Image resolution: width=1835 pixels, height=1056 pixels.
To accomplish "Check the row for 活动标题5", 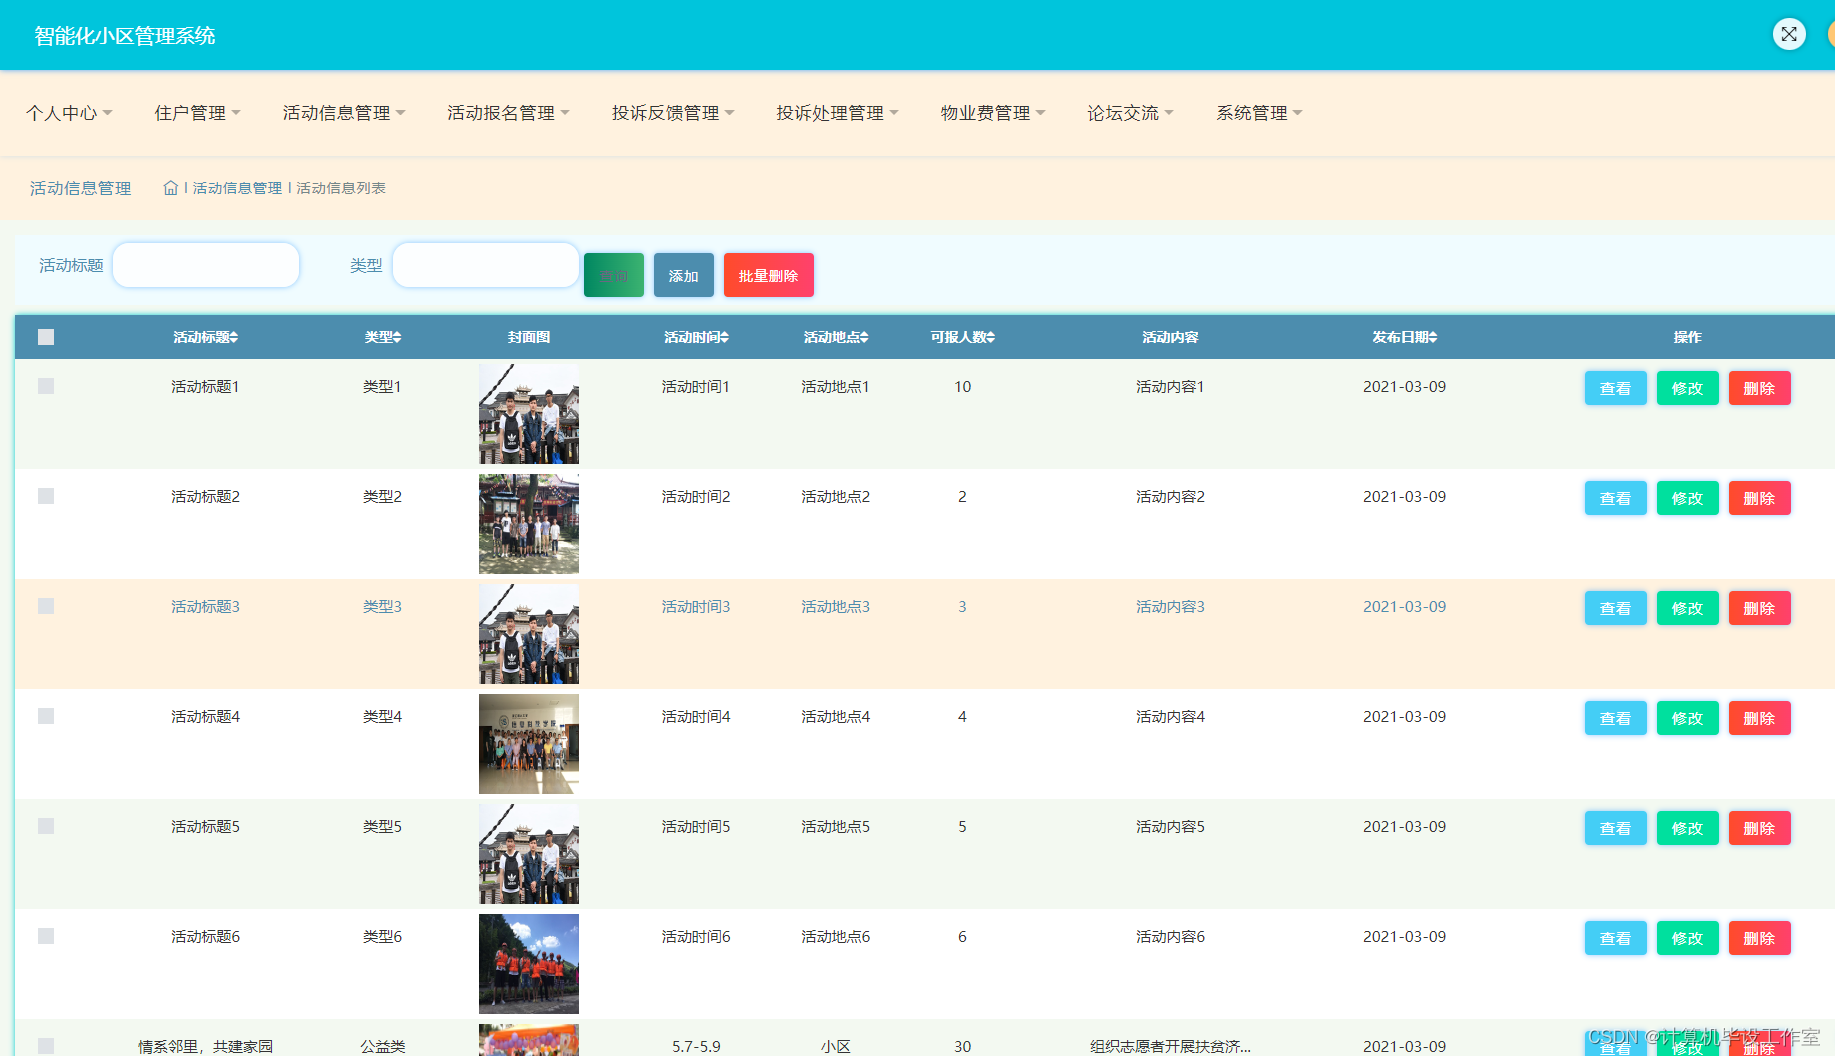I will 46,826.
